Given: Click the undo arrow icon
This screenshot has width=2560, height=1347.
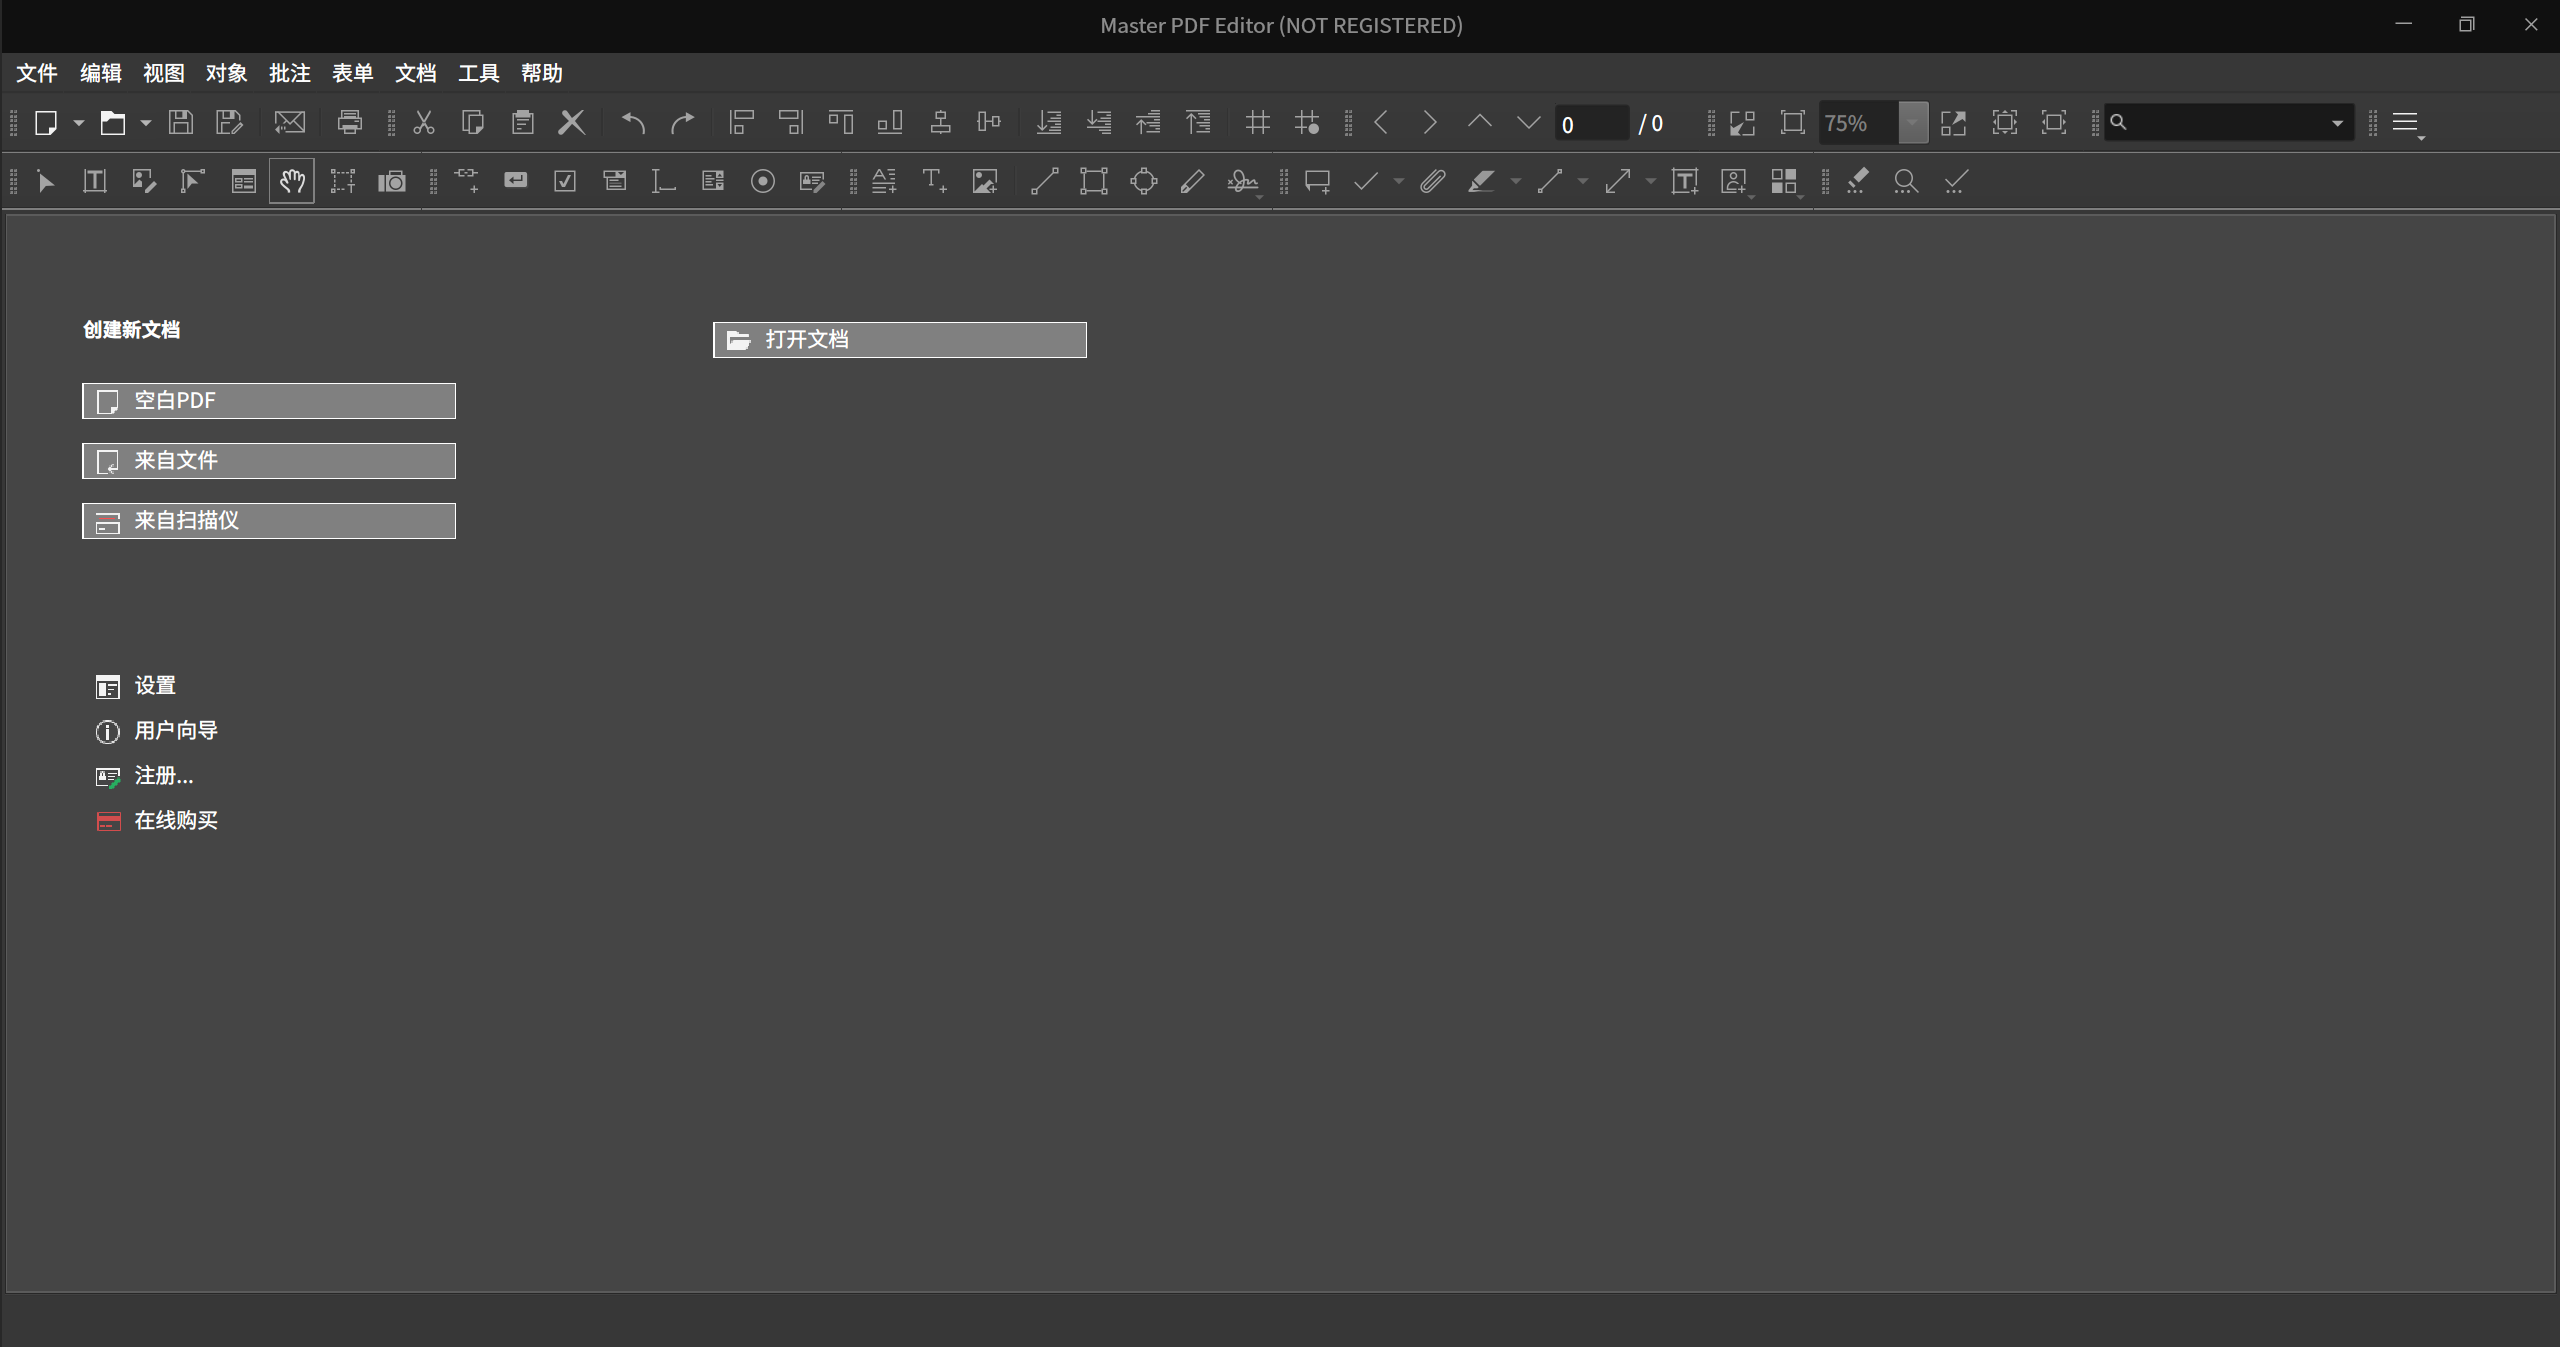Looking at the screenshot, I should pos(633,123).
